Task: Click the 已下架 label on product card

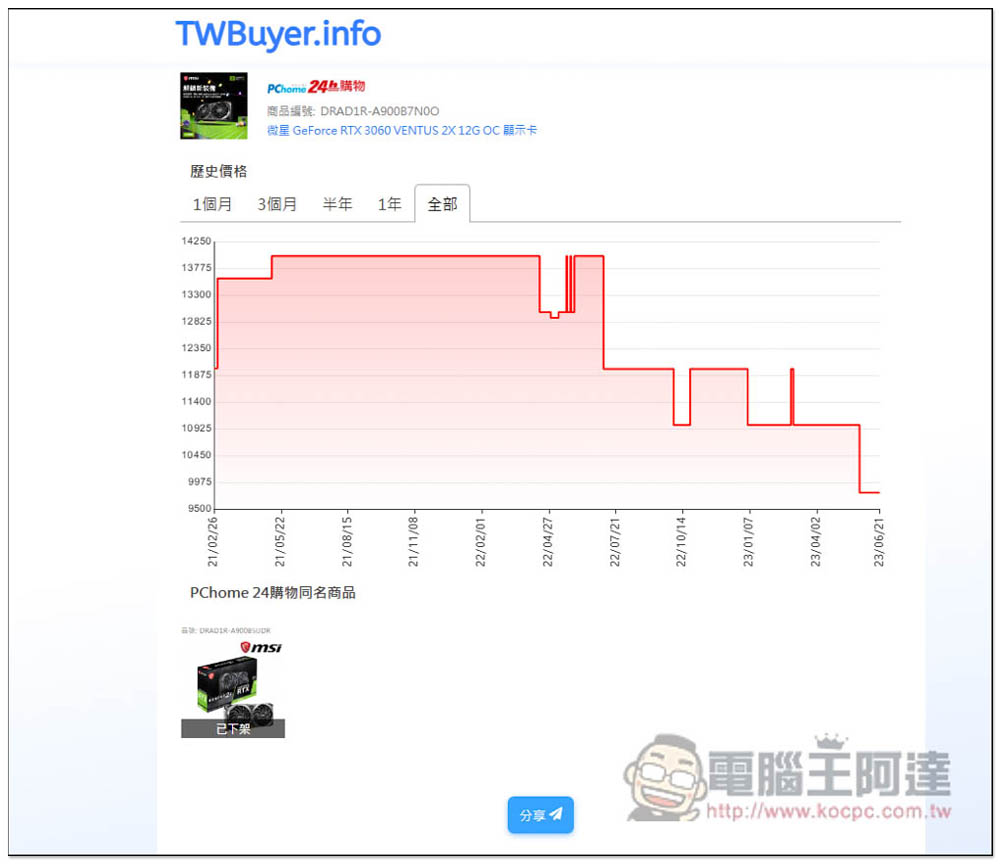Action: [x=233, y=728]
